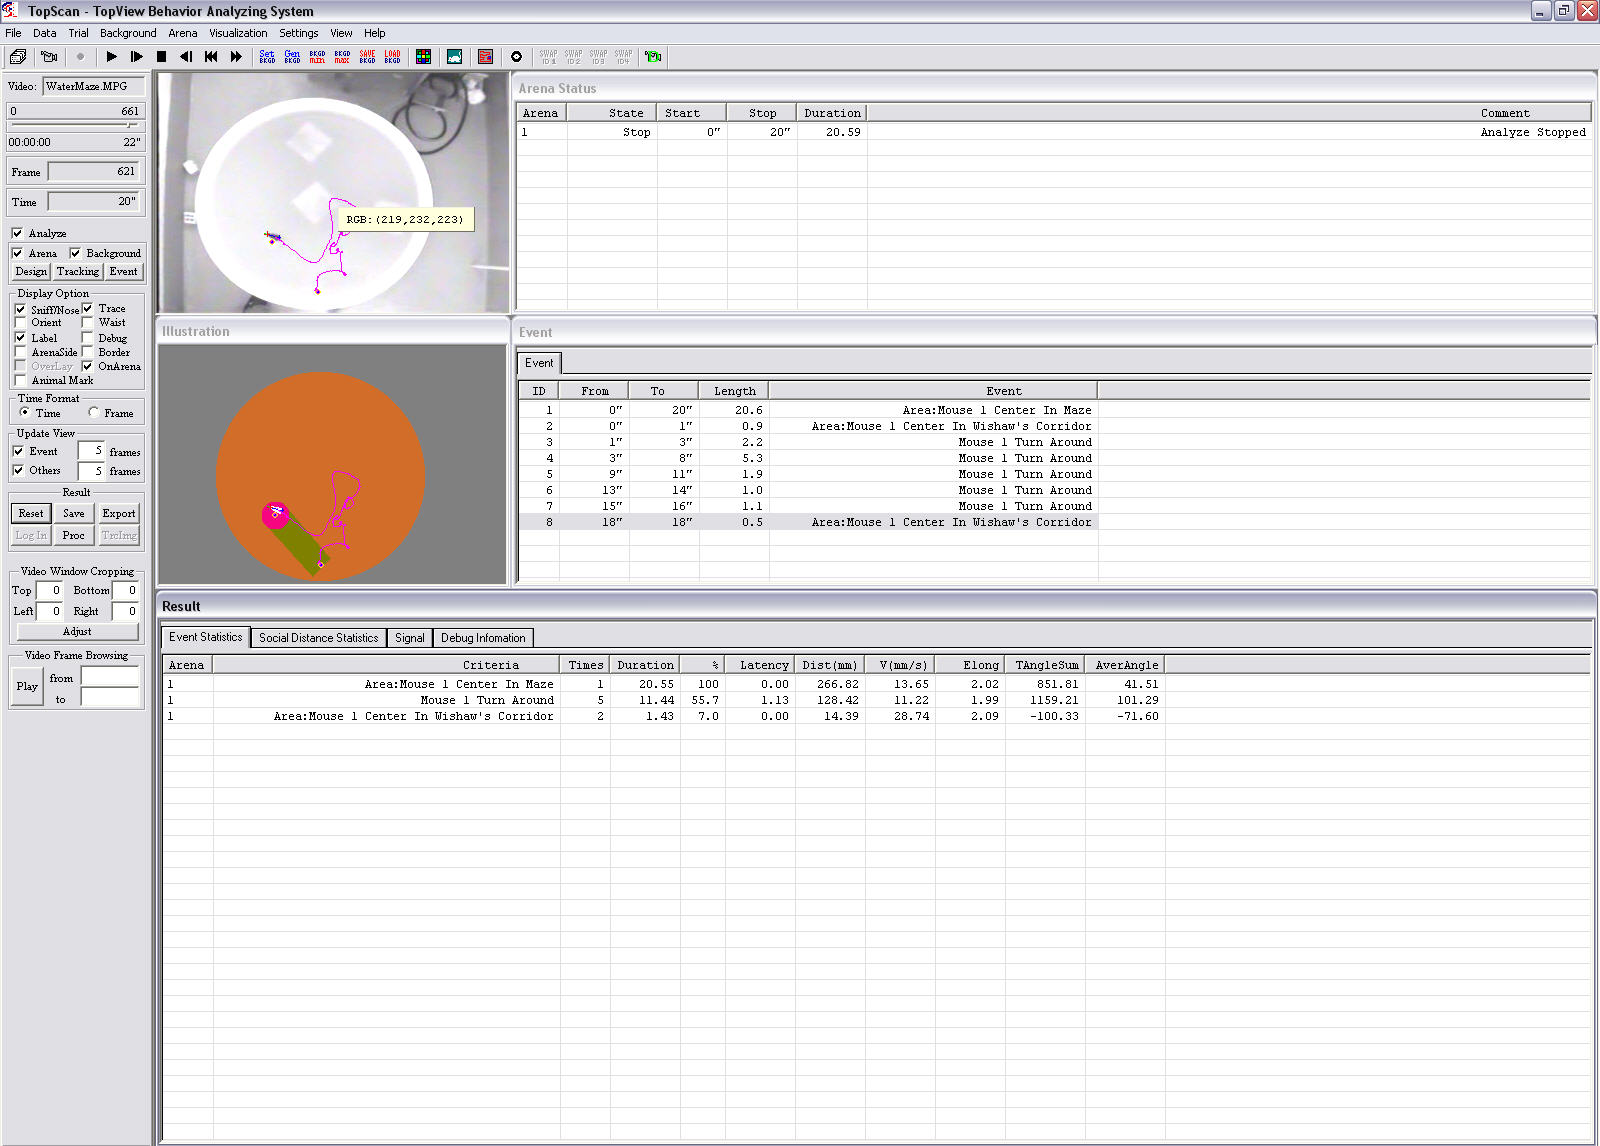Image resolution: width=1600 pixels, height=1146 pixels.
Task: Click the SAVE BKGD toolbar icon
Action: coord(367,57)
